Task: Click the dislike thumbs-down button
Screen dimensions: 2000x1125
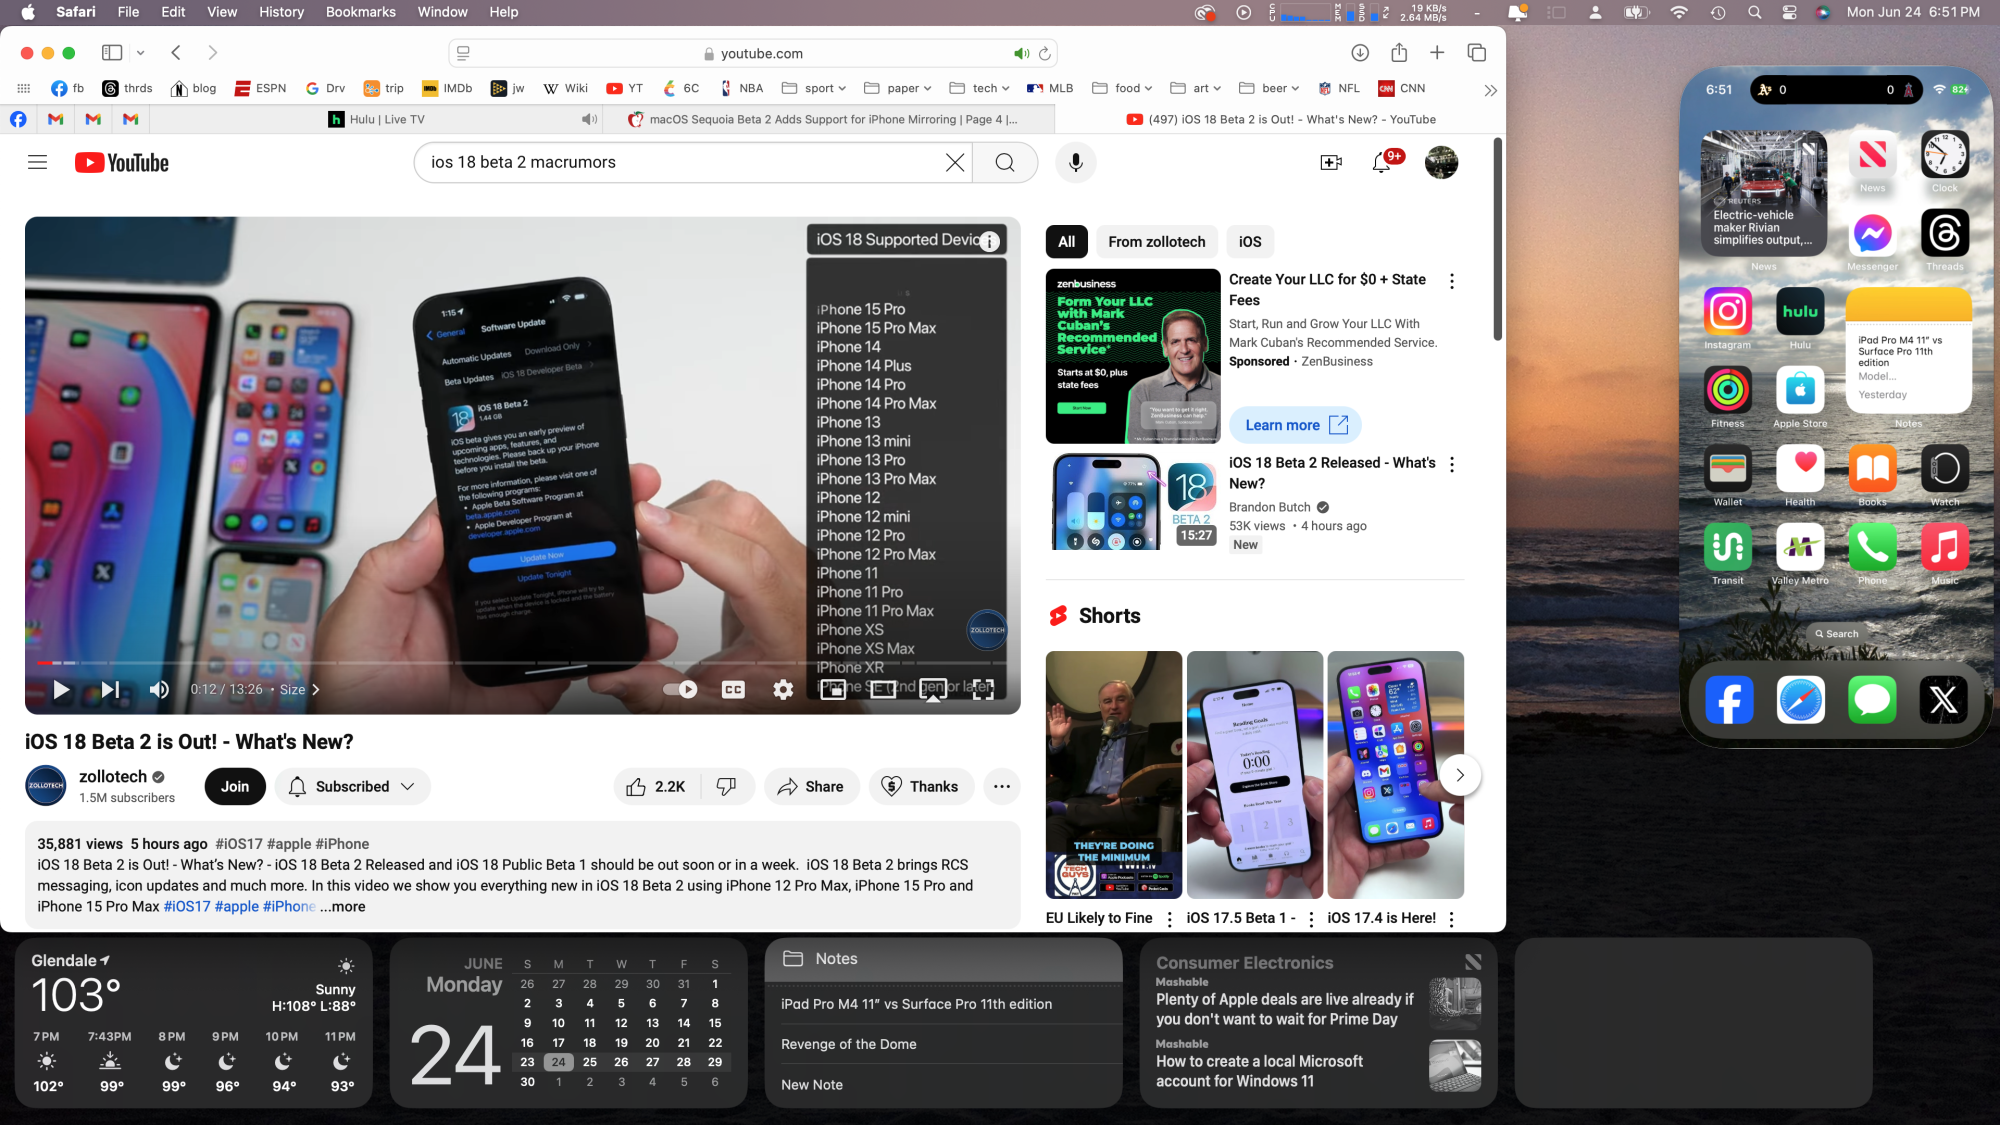Action: pos(726,787)
